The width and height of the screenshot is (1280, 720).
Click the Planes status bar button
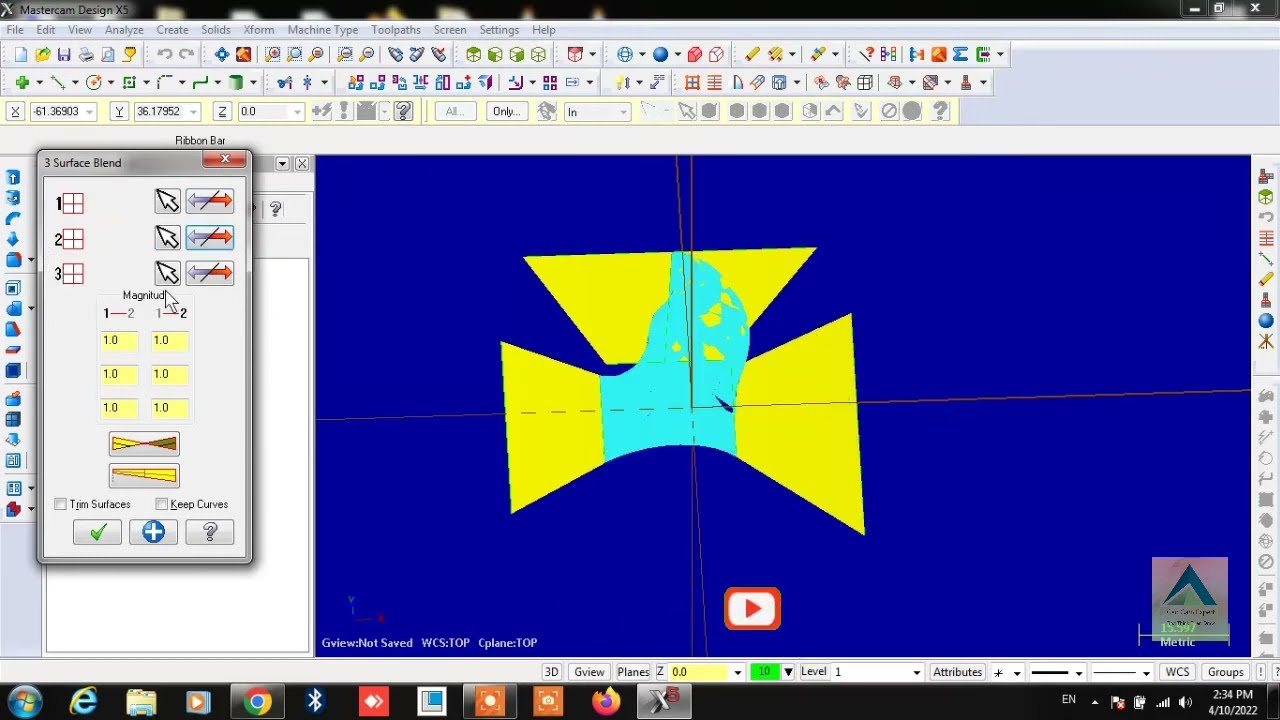point(633,672)
